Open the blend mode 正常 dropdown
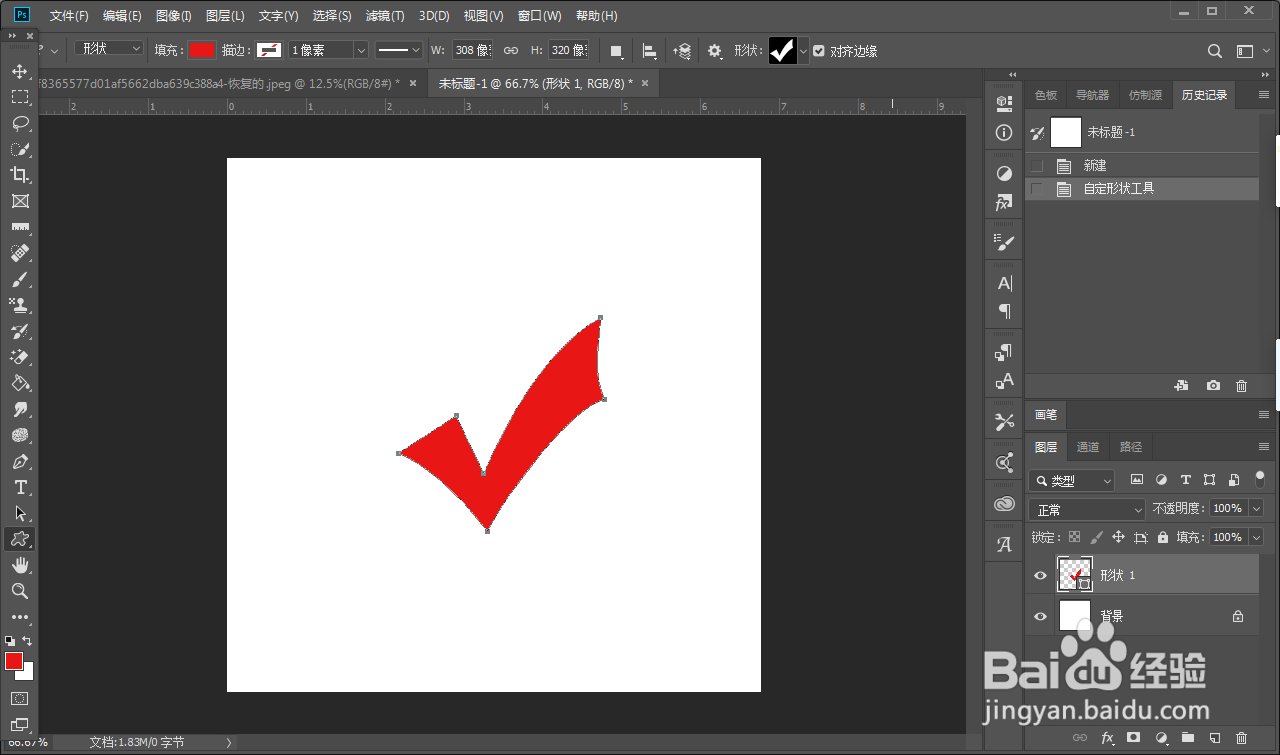The height and width of the screenshot is (755, 1280). tap(1087, 509)
